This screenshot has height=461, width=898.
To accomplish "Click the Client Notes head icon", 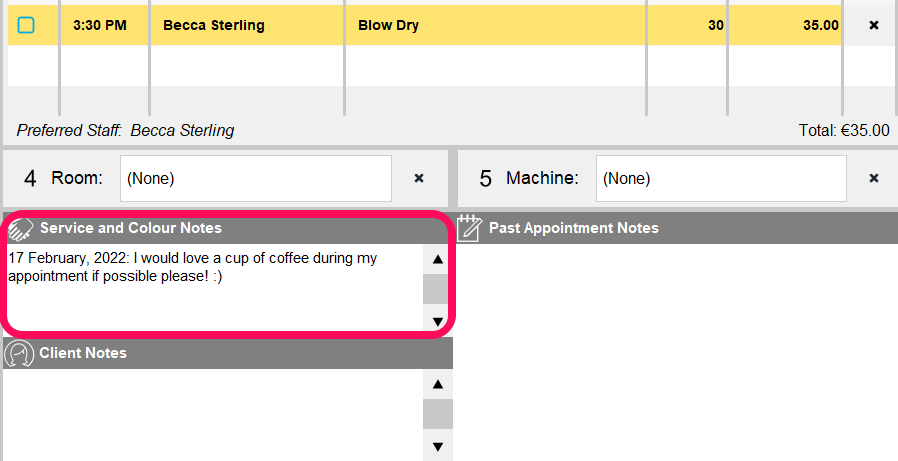I will pos(19,353).
